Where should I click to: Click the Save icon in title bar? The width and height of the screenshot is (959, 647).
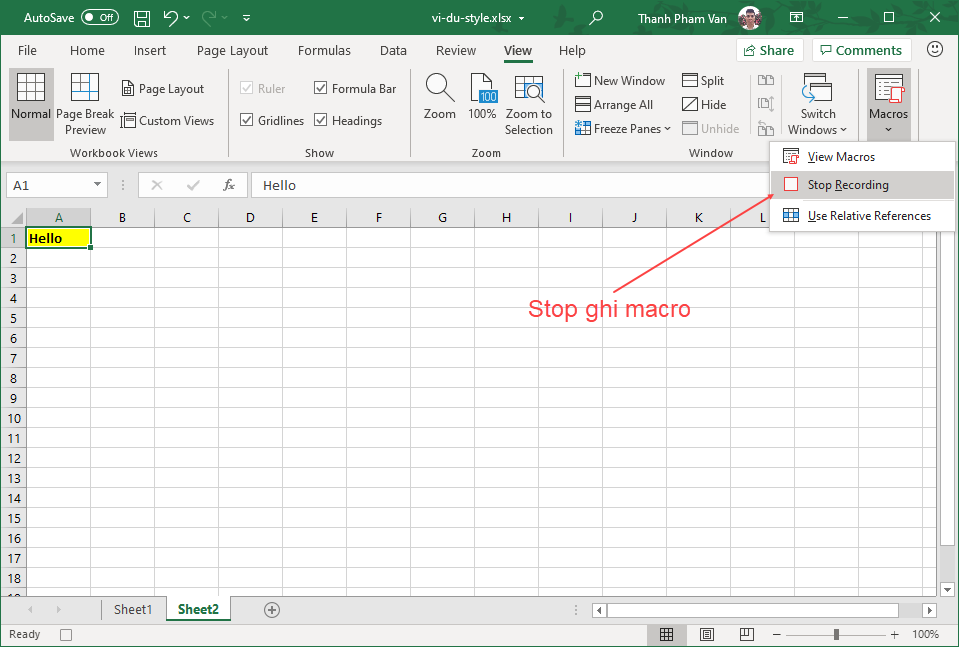142,18
